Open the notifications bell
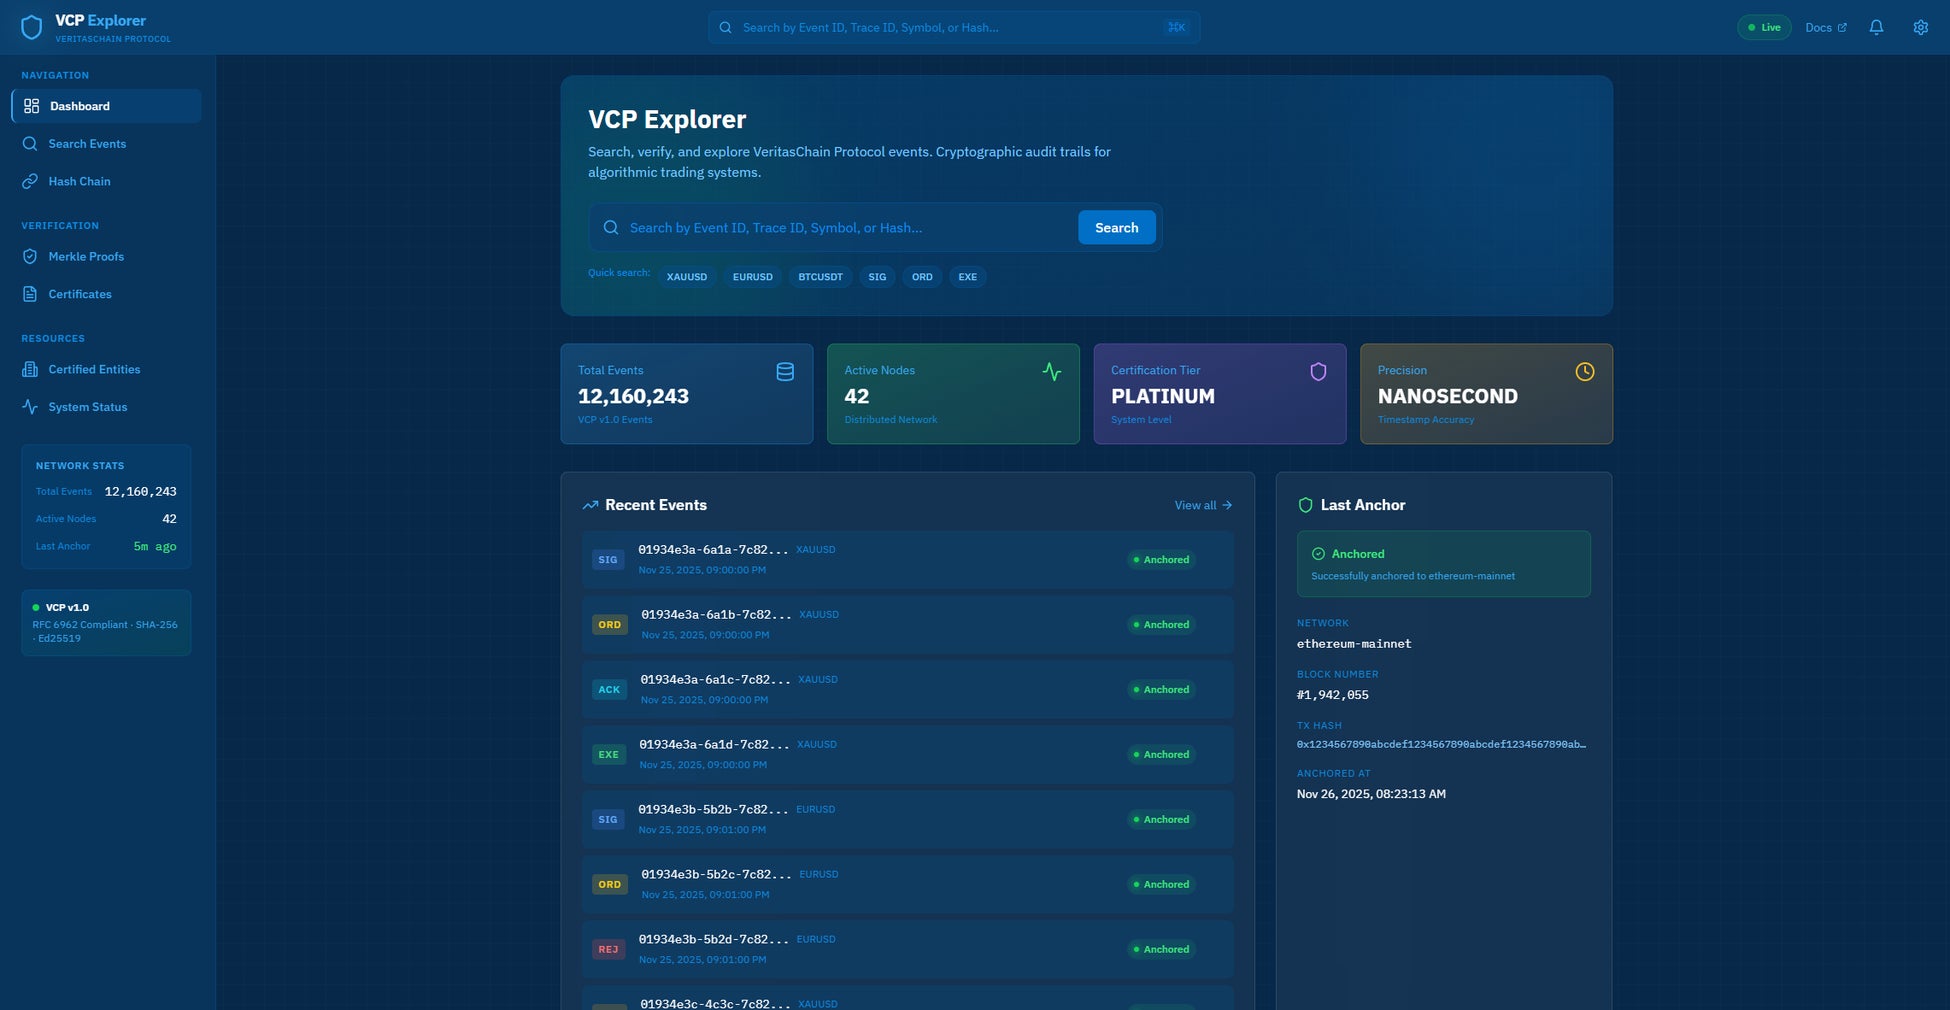1950x1010 pixels. 1876,27
